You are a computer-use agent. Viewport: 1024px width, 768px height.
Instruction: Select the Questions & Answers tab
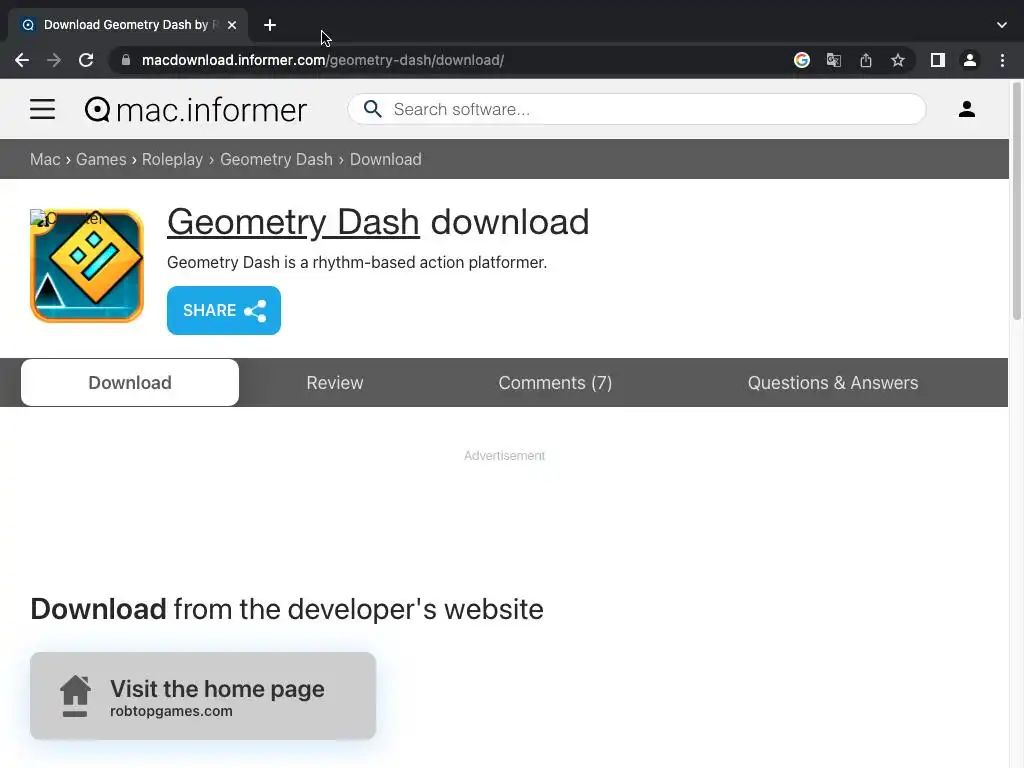click(832, 383)
